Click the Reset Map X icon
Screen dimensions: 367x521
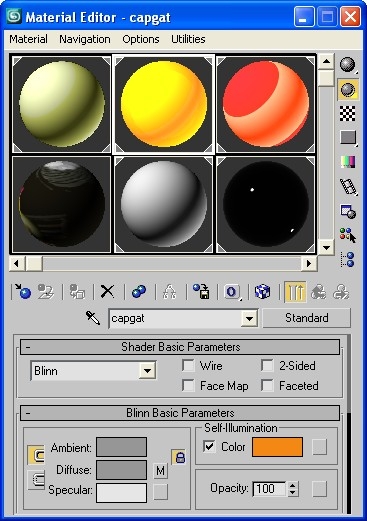coord(107,292)
